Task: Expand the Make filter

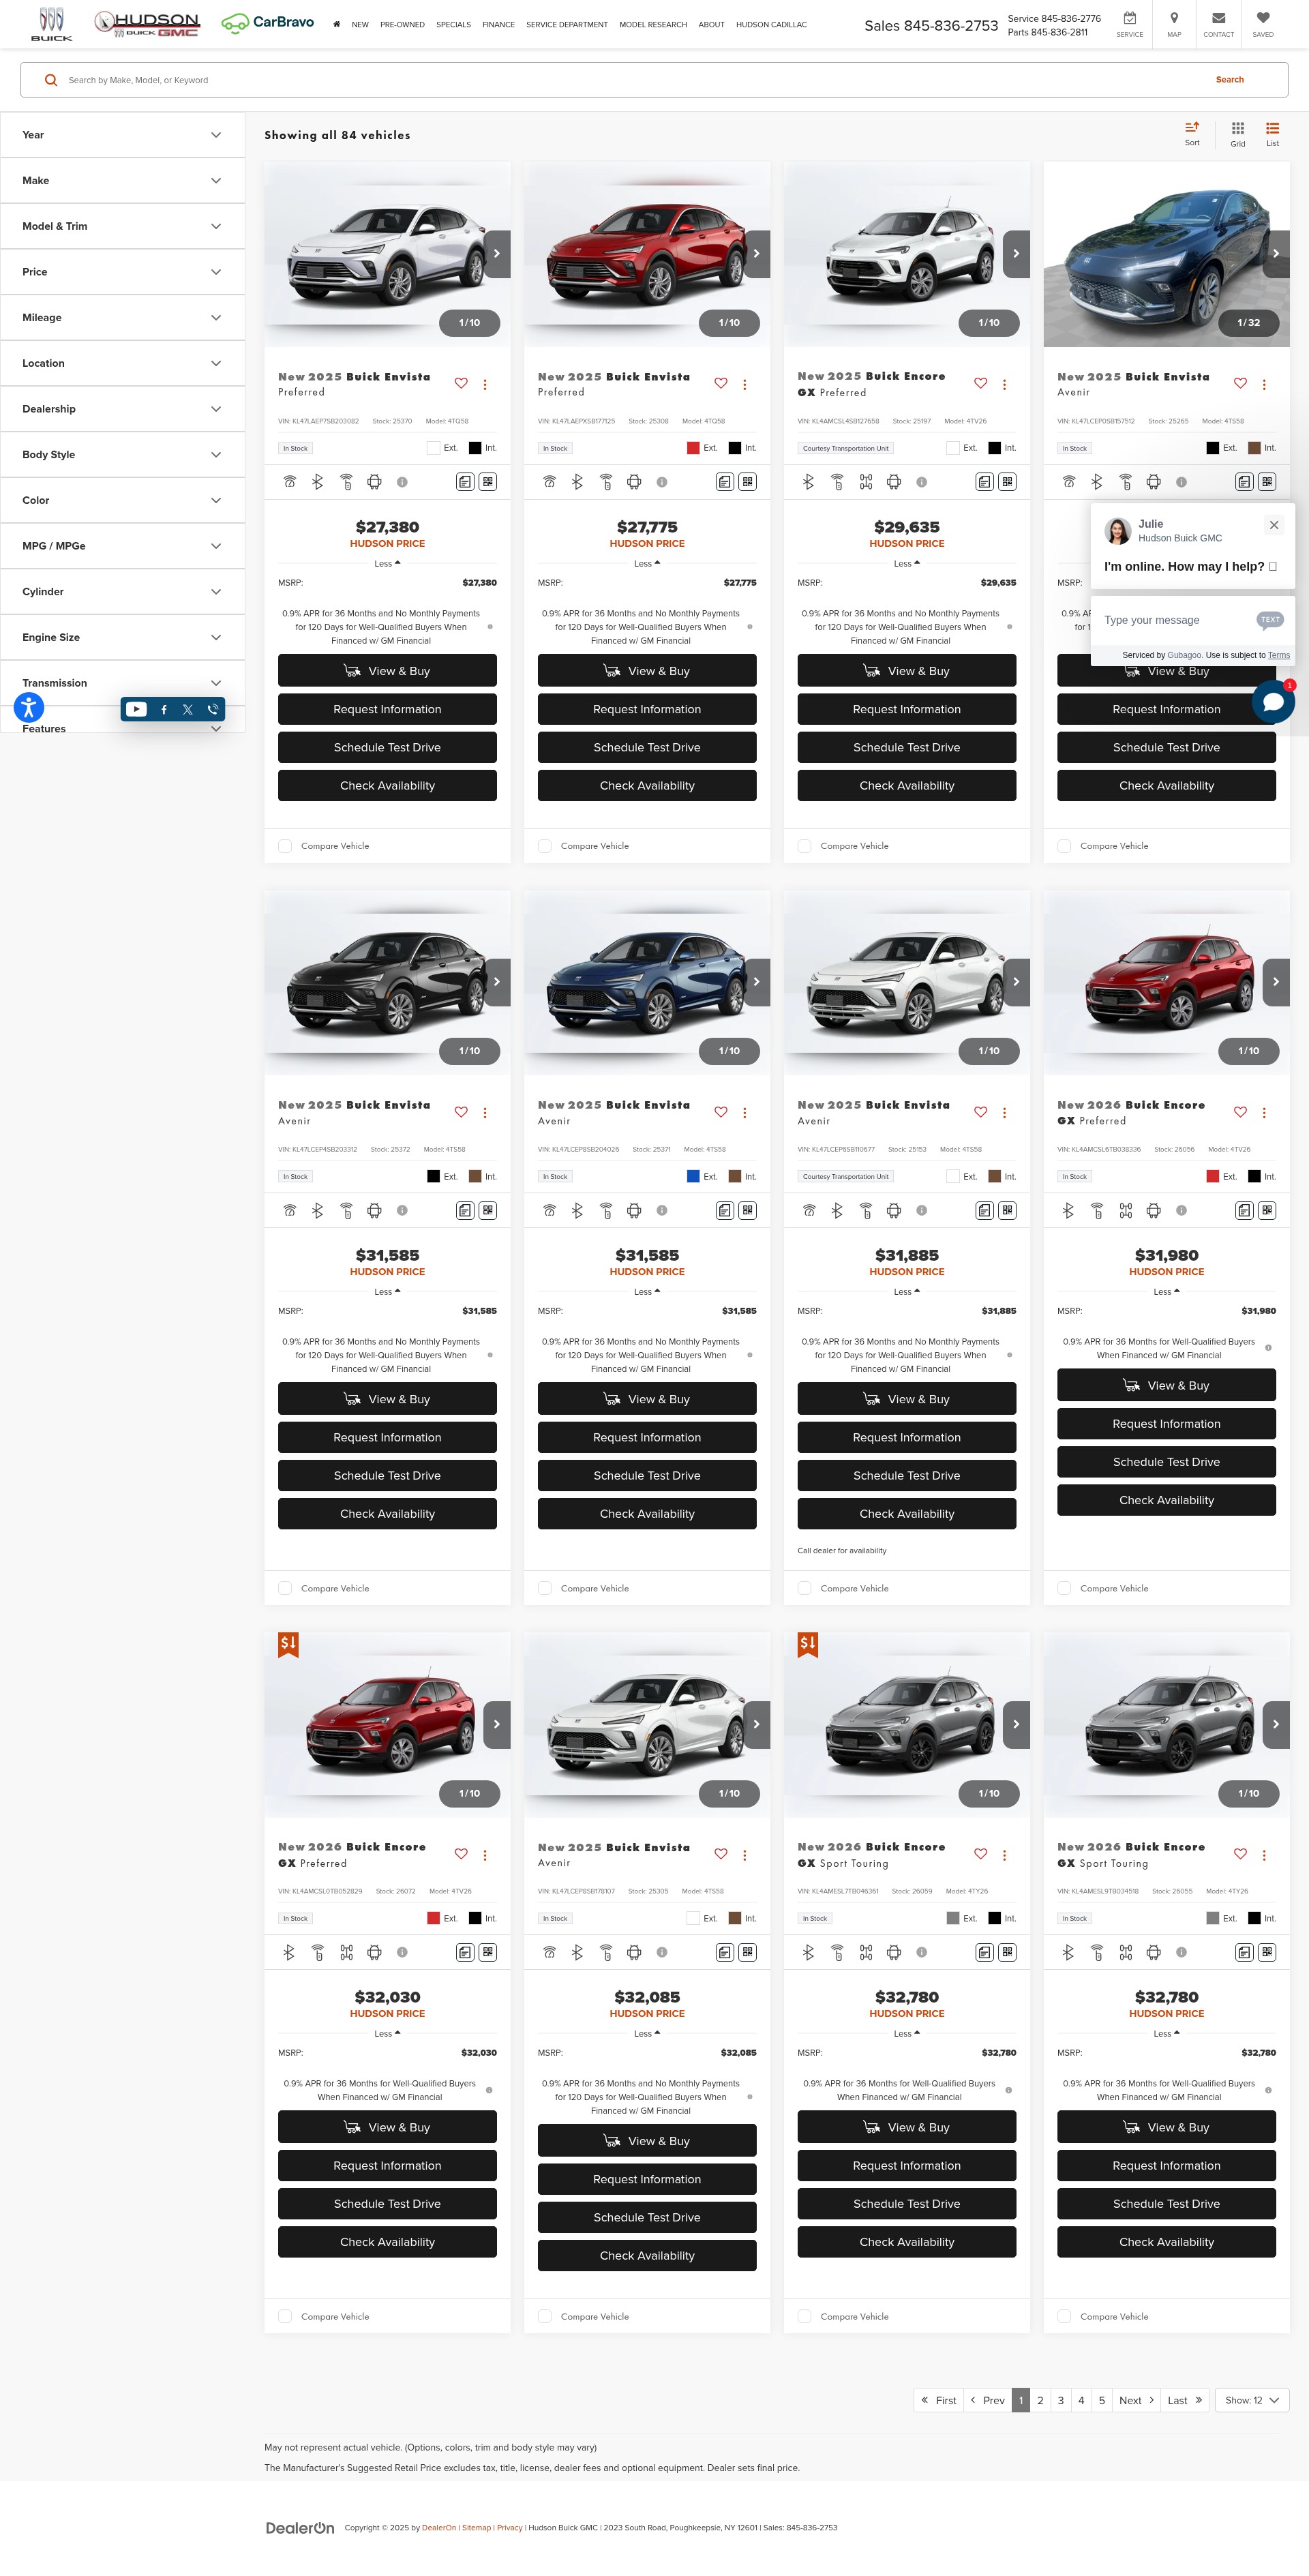Action: 122,181
